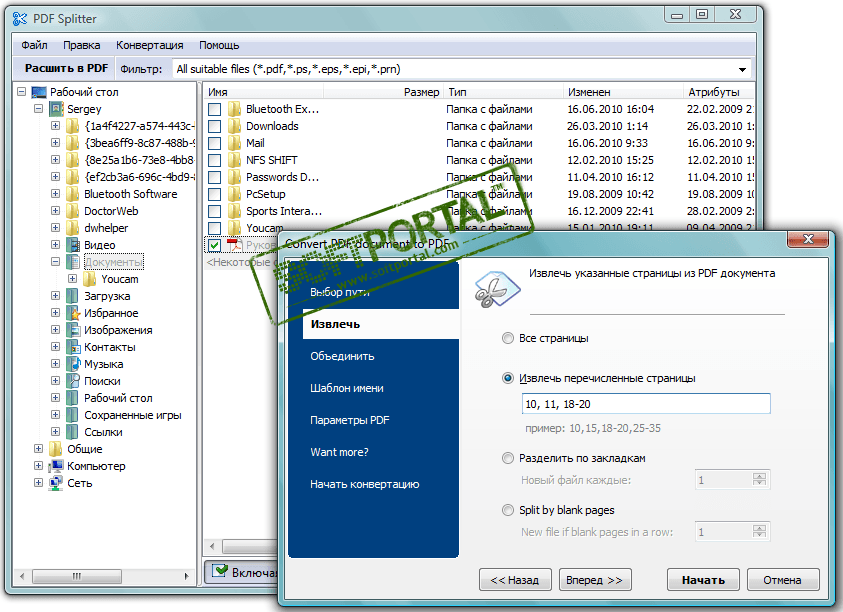Open the Правка menu
The width and height of the screenshot is (843, 612).
[82, 45]
